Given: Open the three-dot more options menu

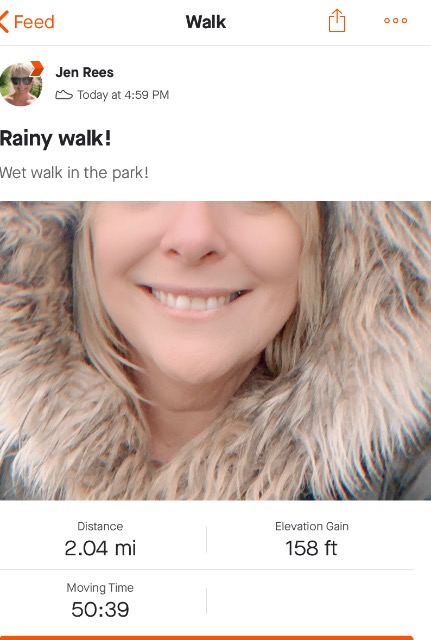Looking at the screenshot, I should [x=395, y=20].
